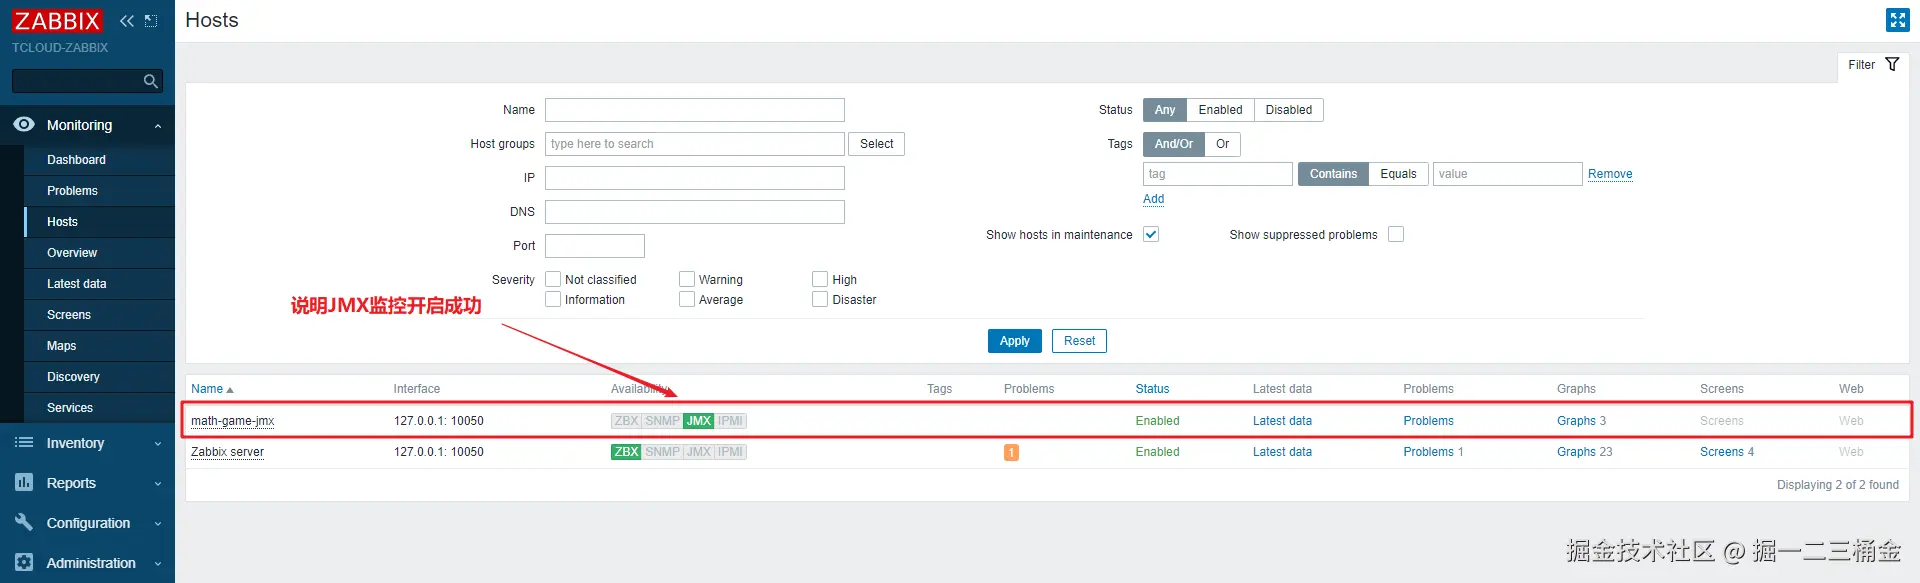
Task: Open the orange problem count badge
Action: [1011, 453]
